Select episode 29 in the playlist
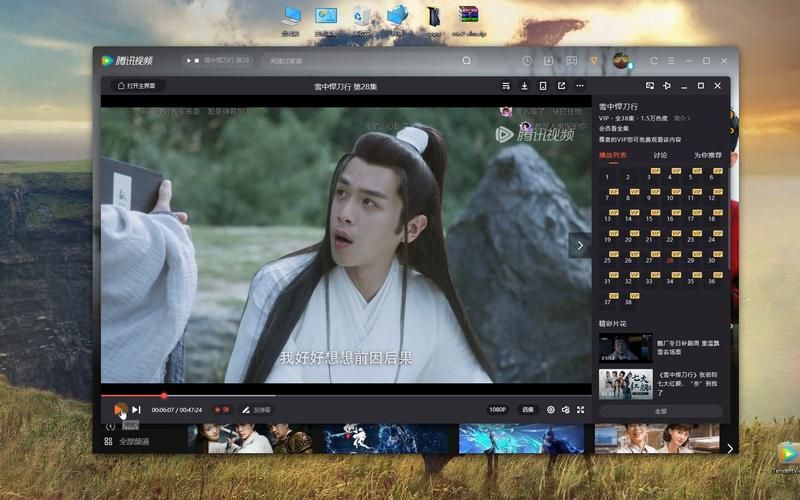The image size is (800, 500). coord(691,260)
